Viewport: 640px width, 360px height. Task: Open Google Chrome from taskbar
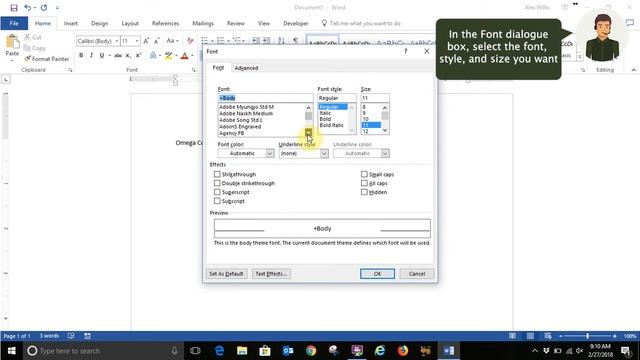click(311, 351)
